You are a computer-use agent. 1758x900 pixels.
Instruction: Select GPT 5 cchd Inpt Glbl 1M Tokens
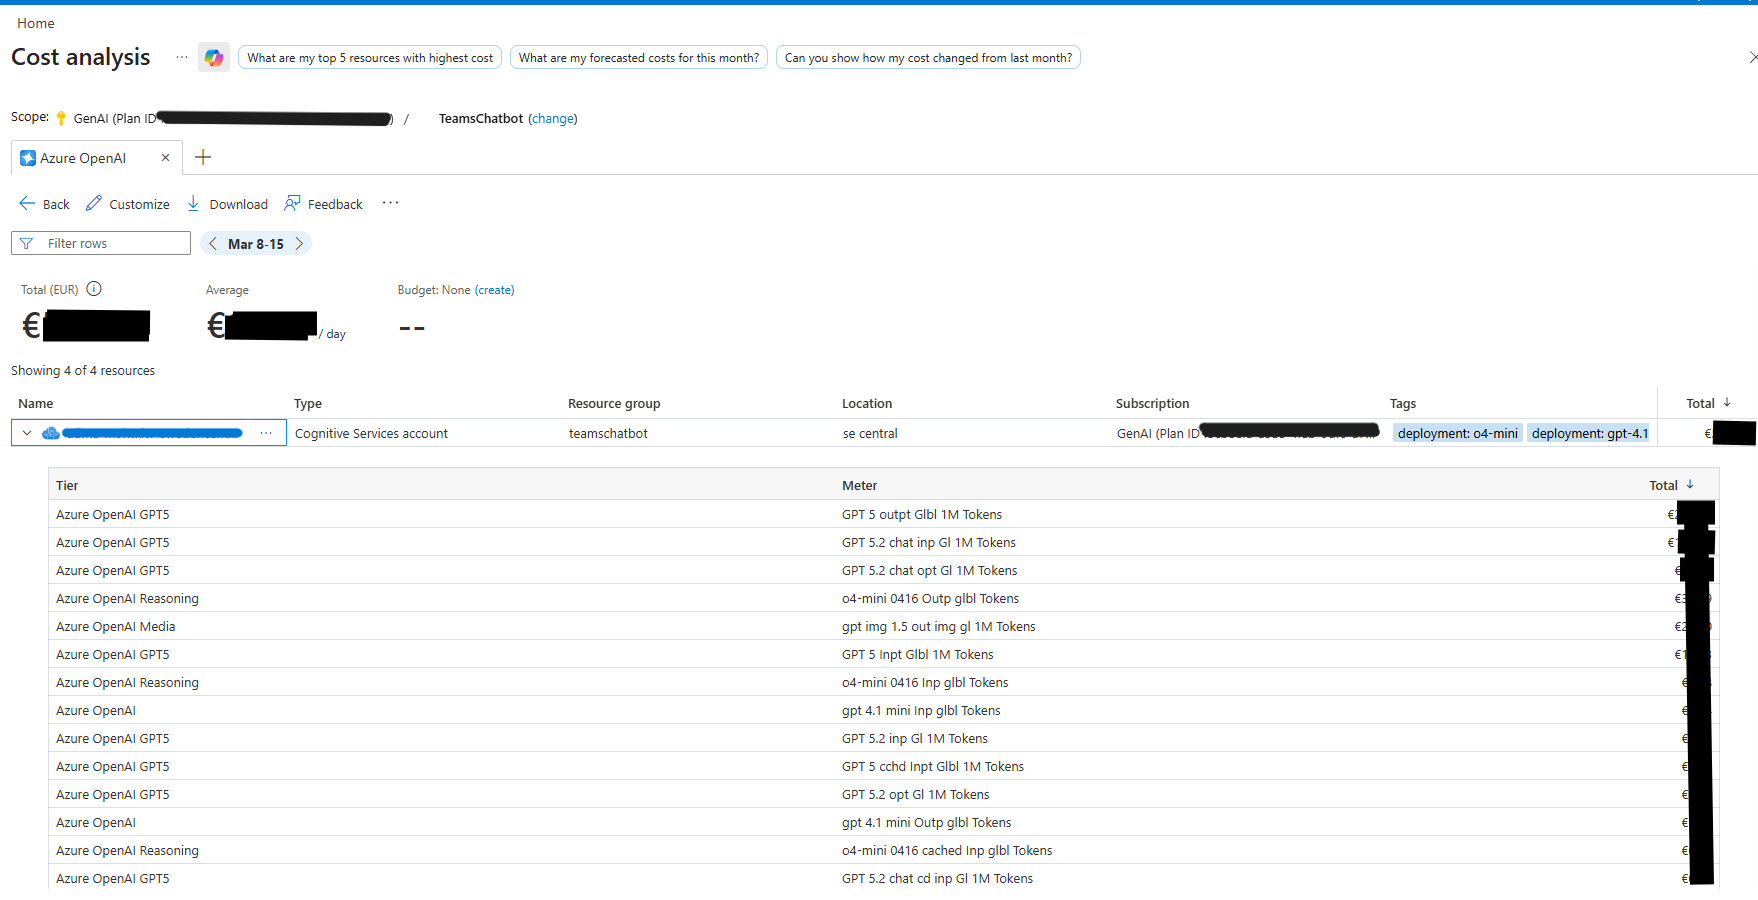pyautogui.click(x=933, y=766)
